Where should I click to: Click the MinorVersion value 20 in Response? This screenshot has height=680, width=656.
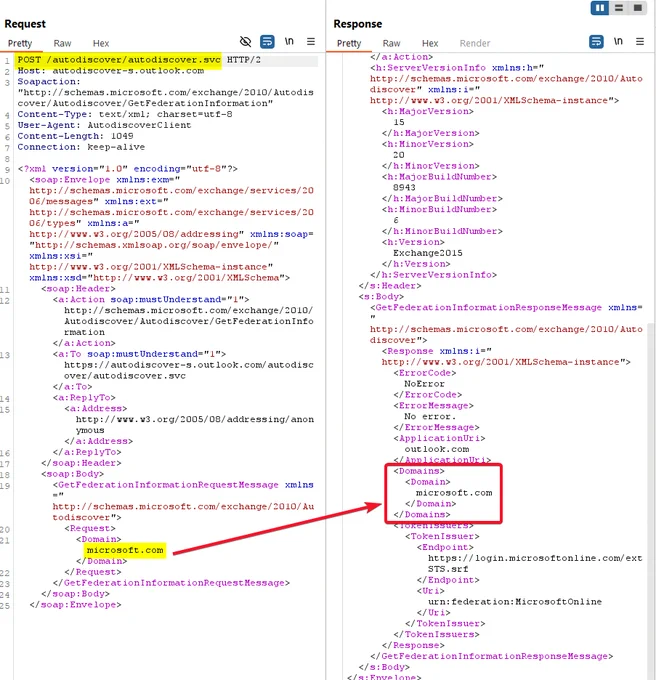point(399,155)
